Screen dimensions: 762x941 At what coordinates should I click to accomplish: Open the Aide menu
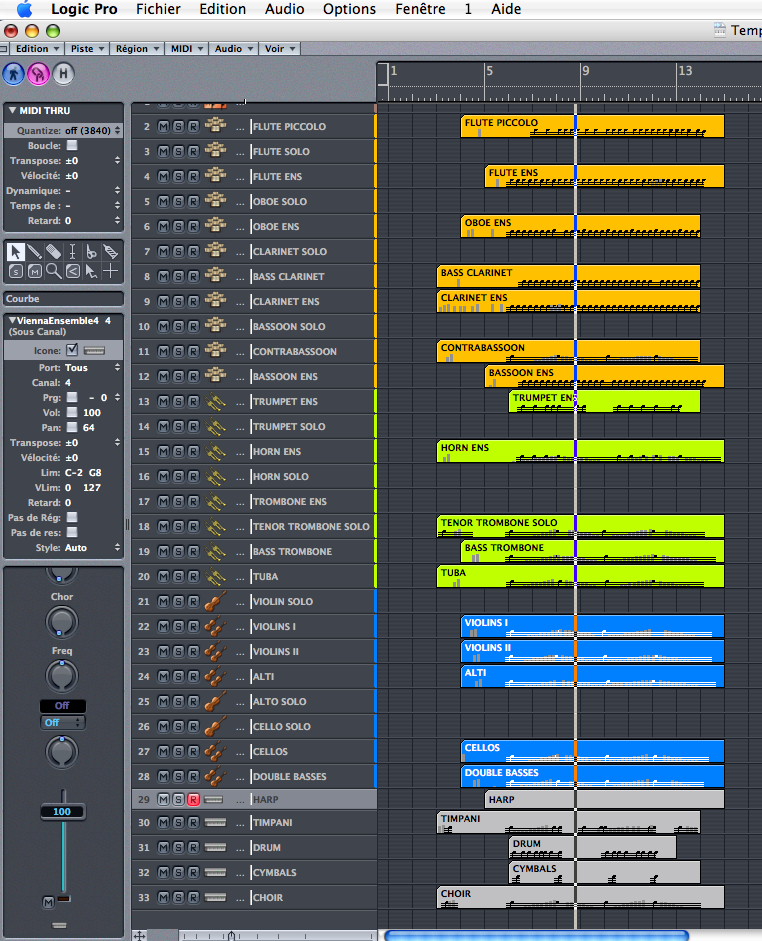pos(506,9)
